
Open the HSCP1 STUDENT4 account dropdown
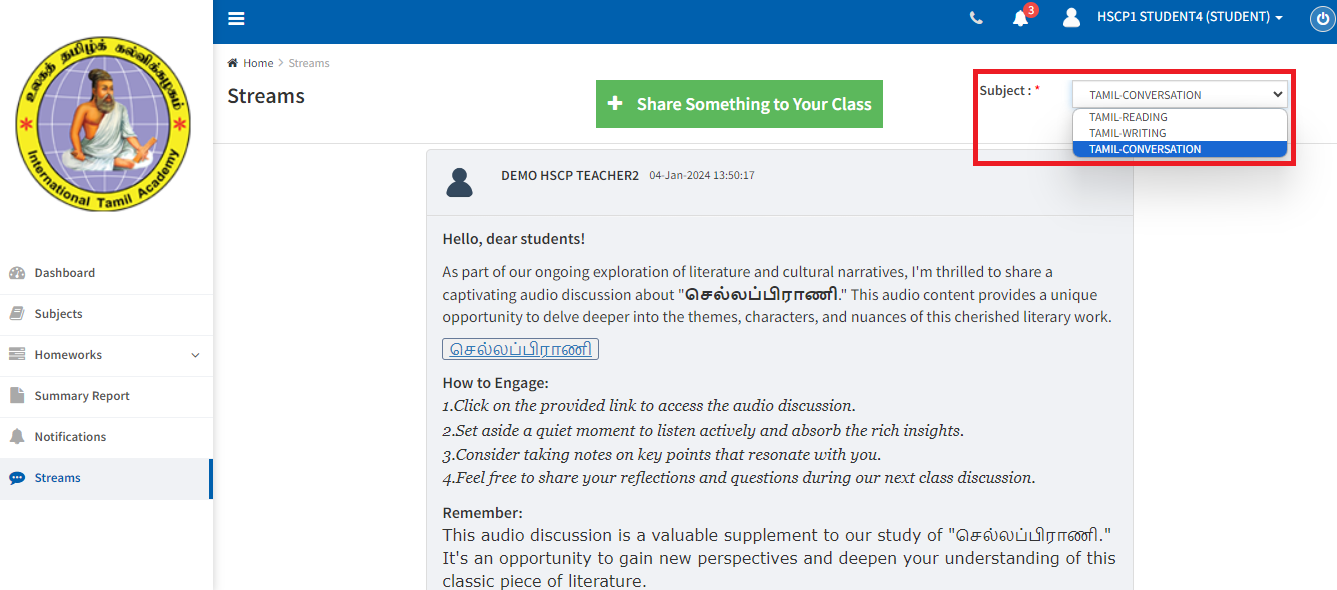pyautogui.click(x=1189, y=17)
